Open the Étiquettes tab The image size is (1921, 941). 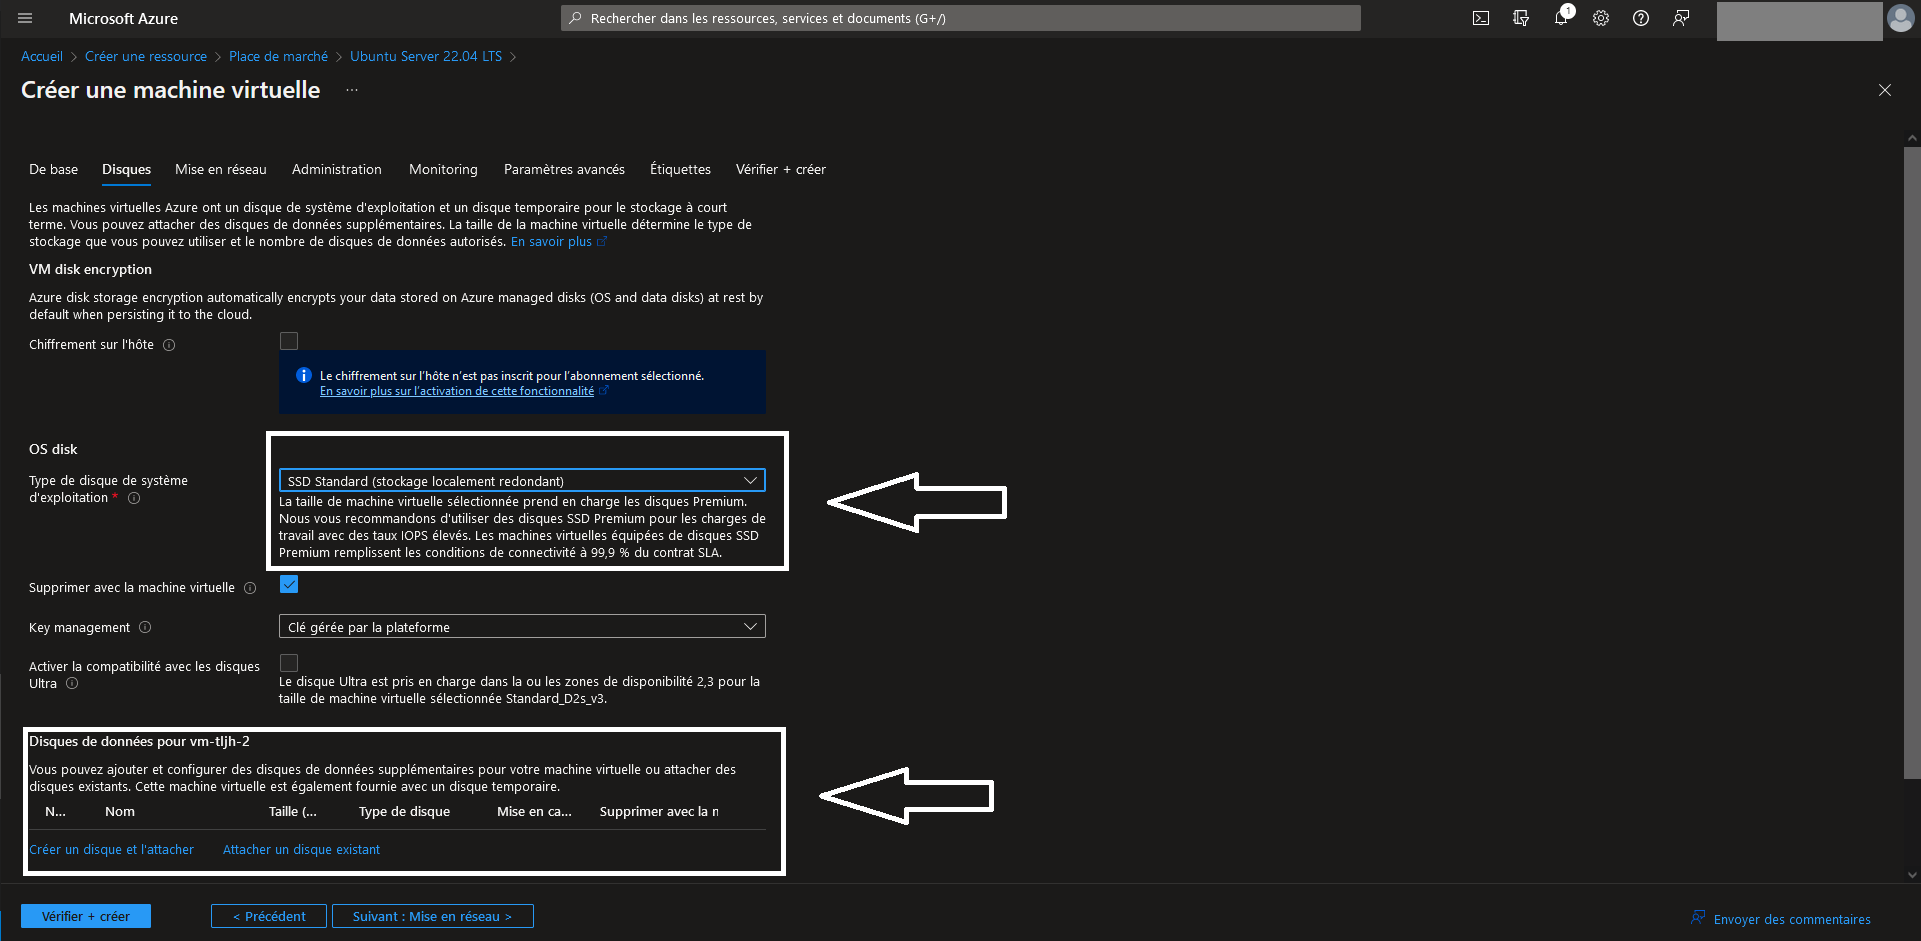(680, 169)
